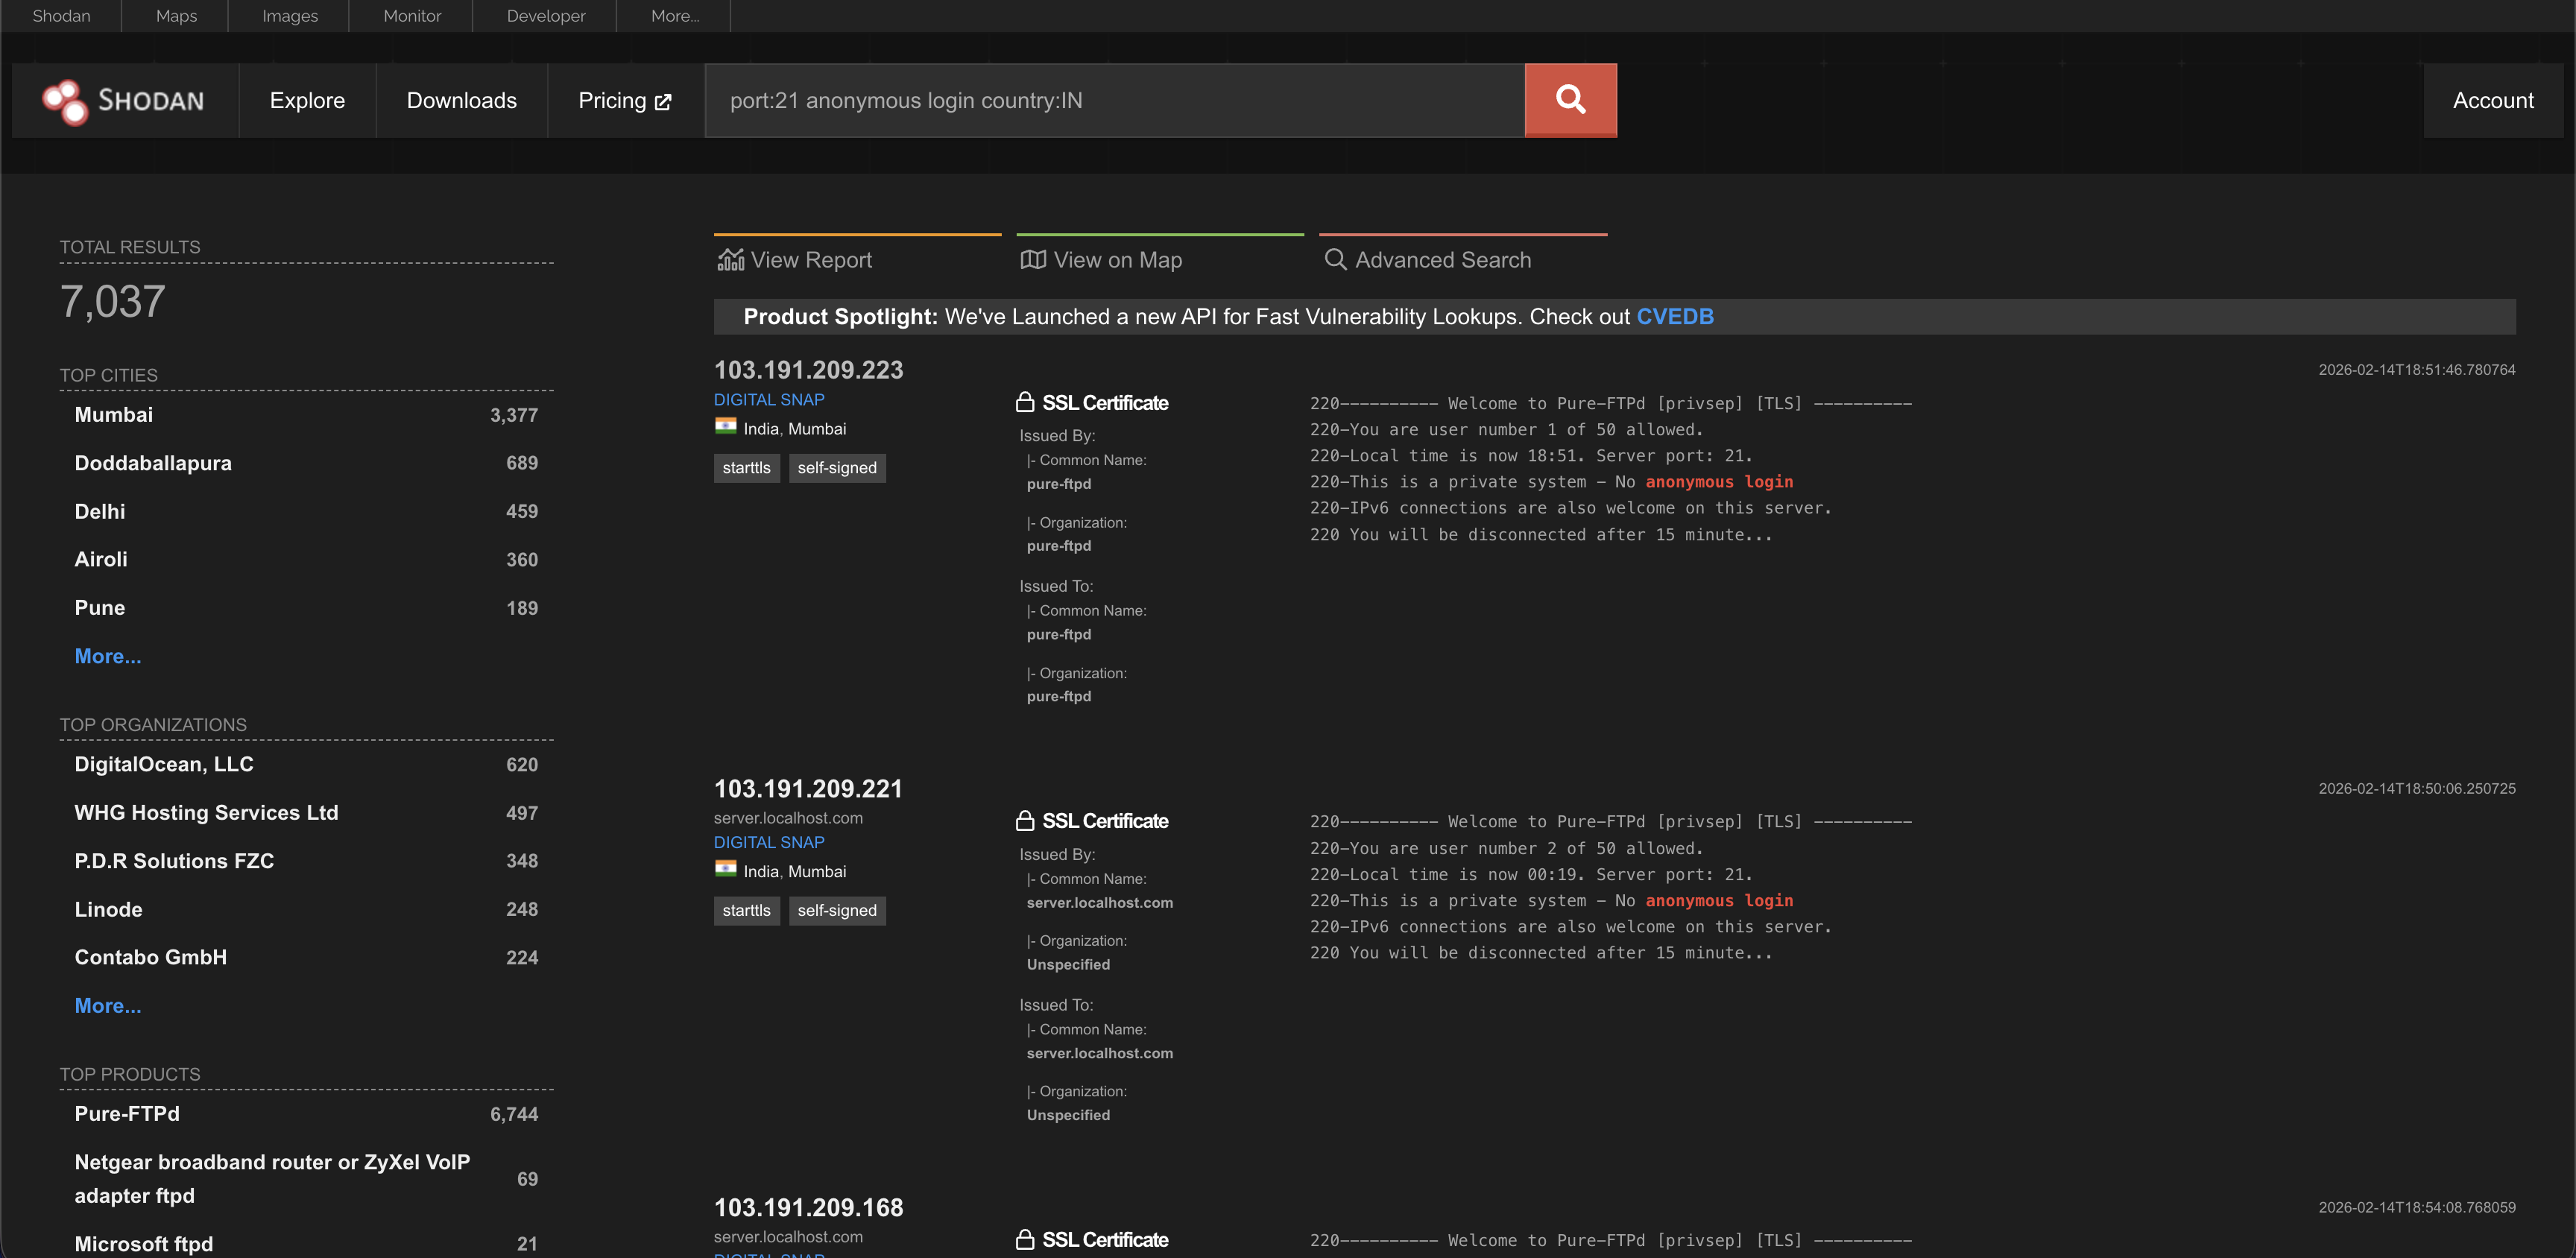Screen dimensions: 2576x1258
Task: Click the View on Map icon
Action: tap(1033, 260)
